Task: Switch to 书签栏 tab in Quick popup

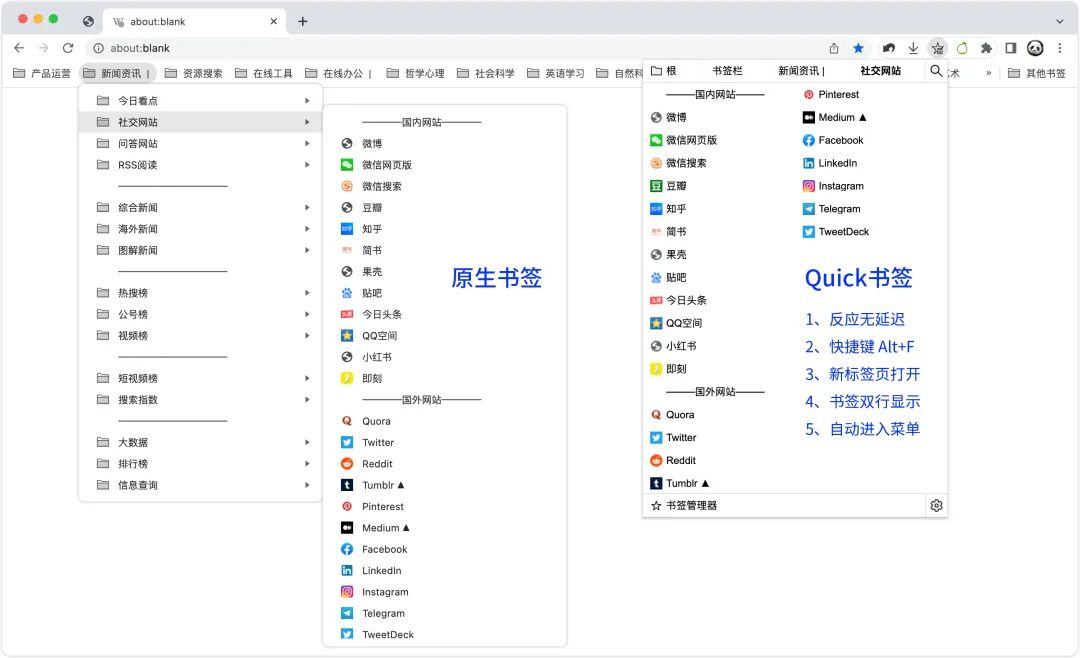Action: coord(727,70)
